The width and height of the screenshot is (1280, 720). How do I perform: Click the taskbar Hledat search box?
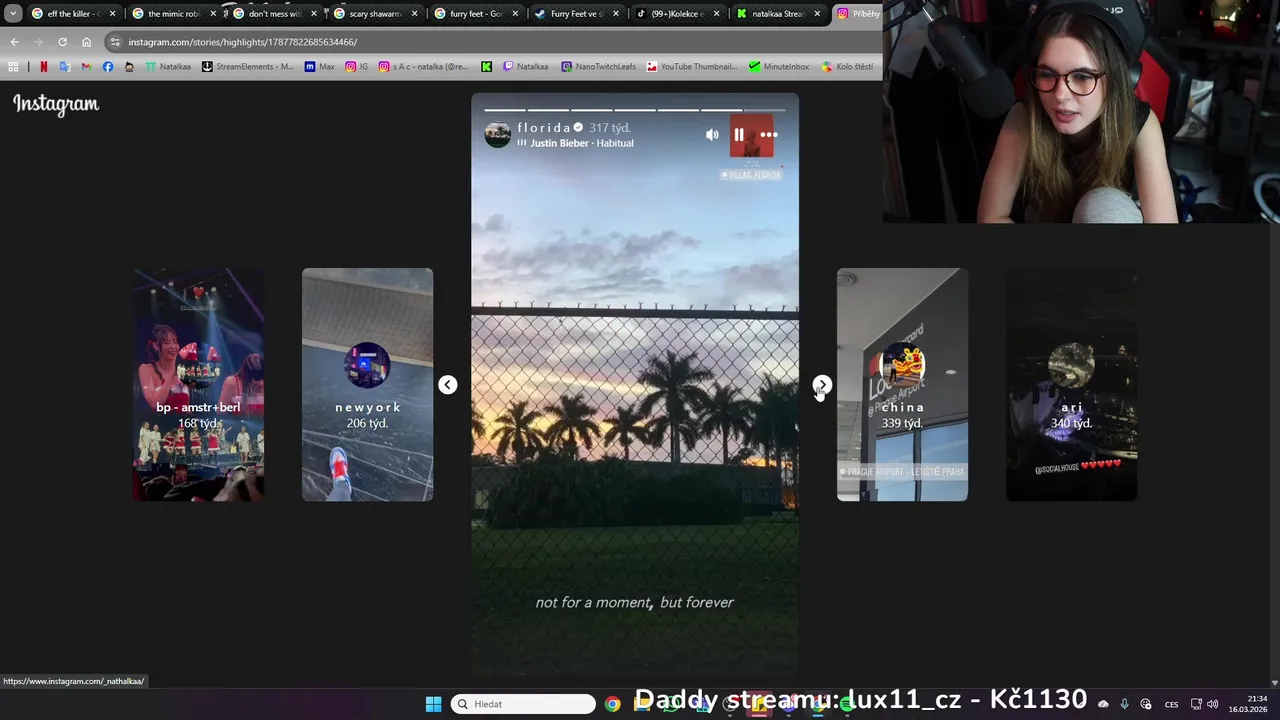point(523,704)
